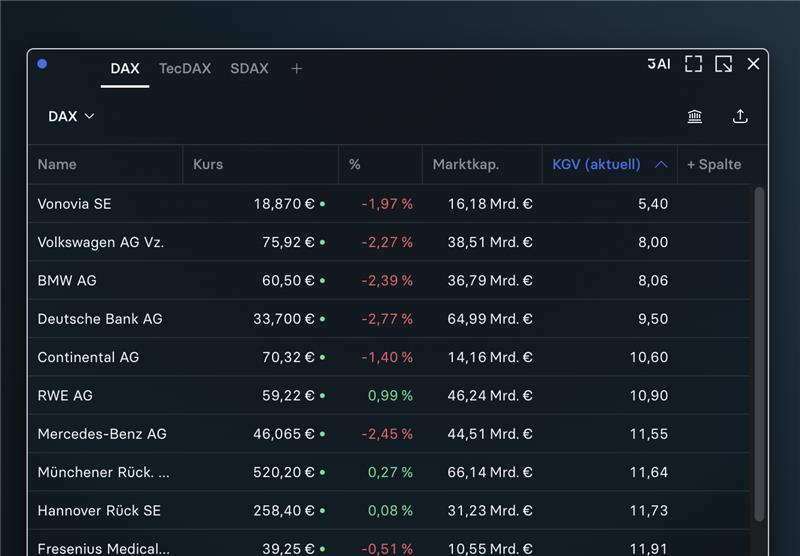The width and height of the screenshot is (800, 556).
Task: Click Münchener Rück change 0,27 %
Action: click(x=390, y=472)
